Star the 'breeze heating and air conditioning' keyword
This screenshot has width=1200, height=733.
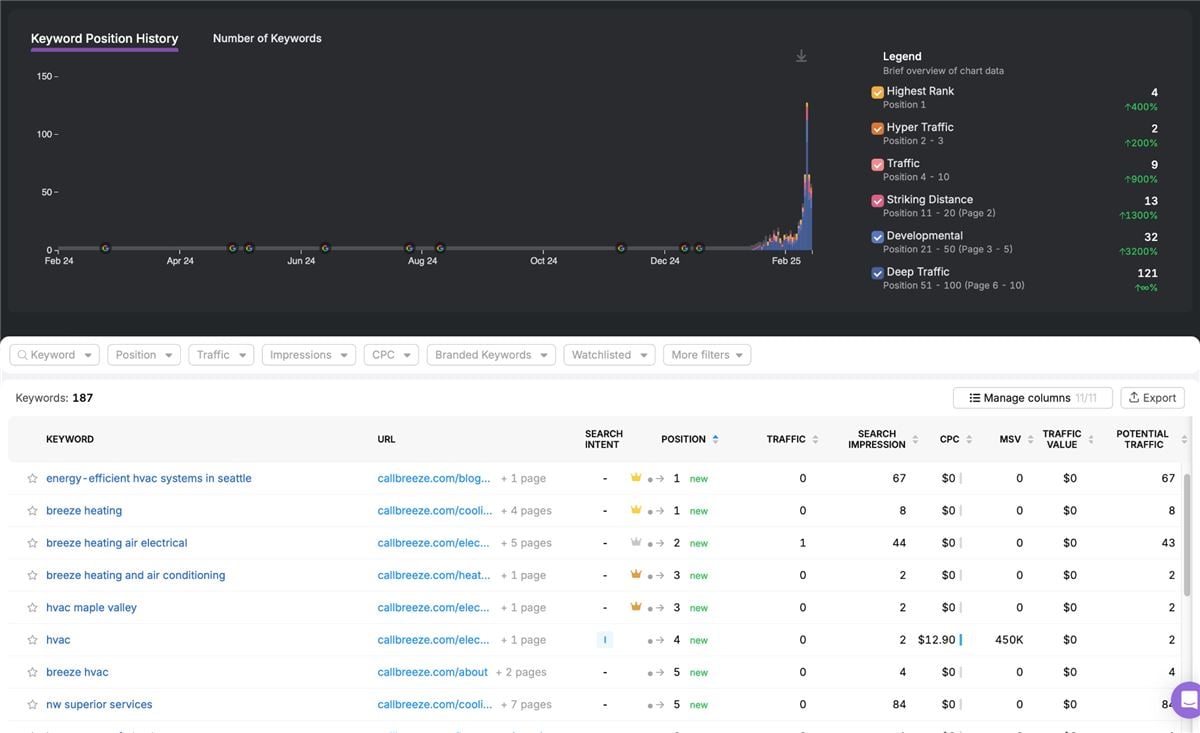point(32,575)
